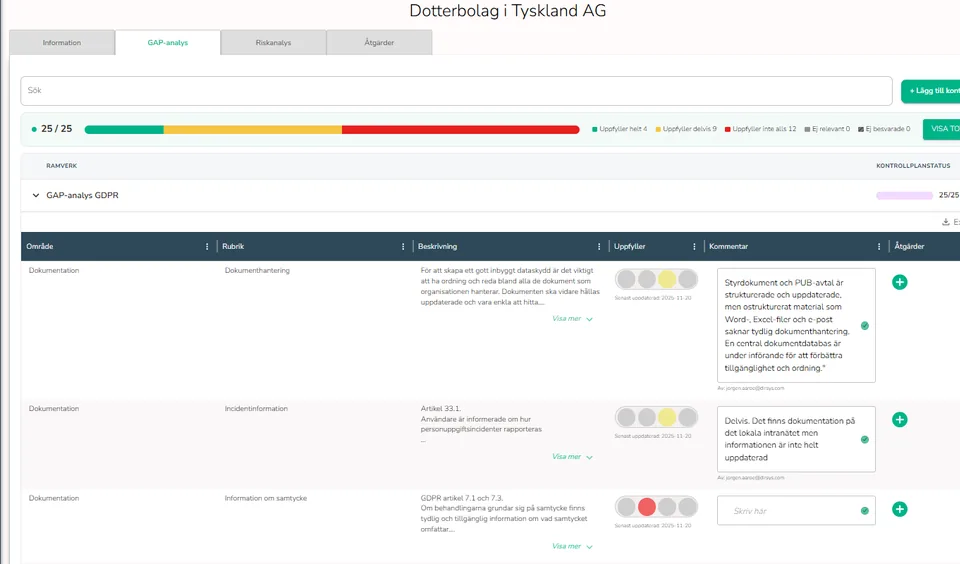Select yellow status dot for Dokumenthantering
This screenshot has width=960, height=564.
[667, 279]
